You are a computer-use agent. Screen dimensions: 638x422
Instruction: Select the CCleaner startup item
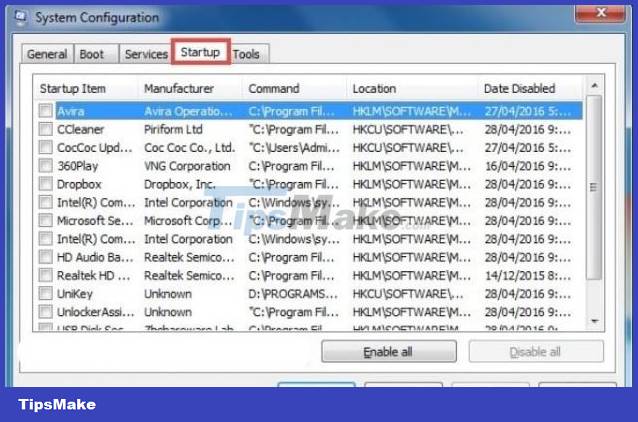pos(81,129)
